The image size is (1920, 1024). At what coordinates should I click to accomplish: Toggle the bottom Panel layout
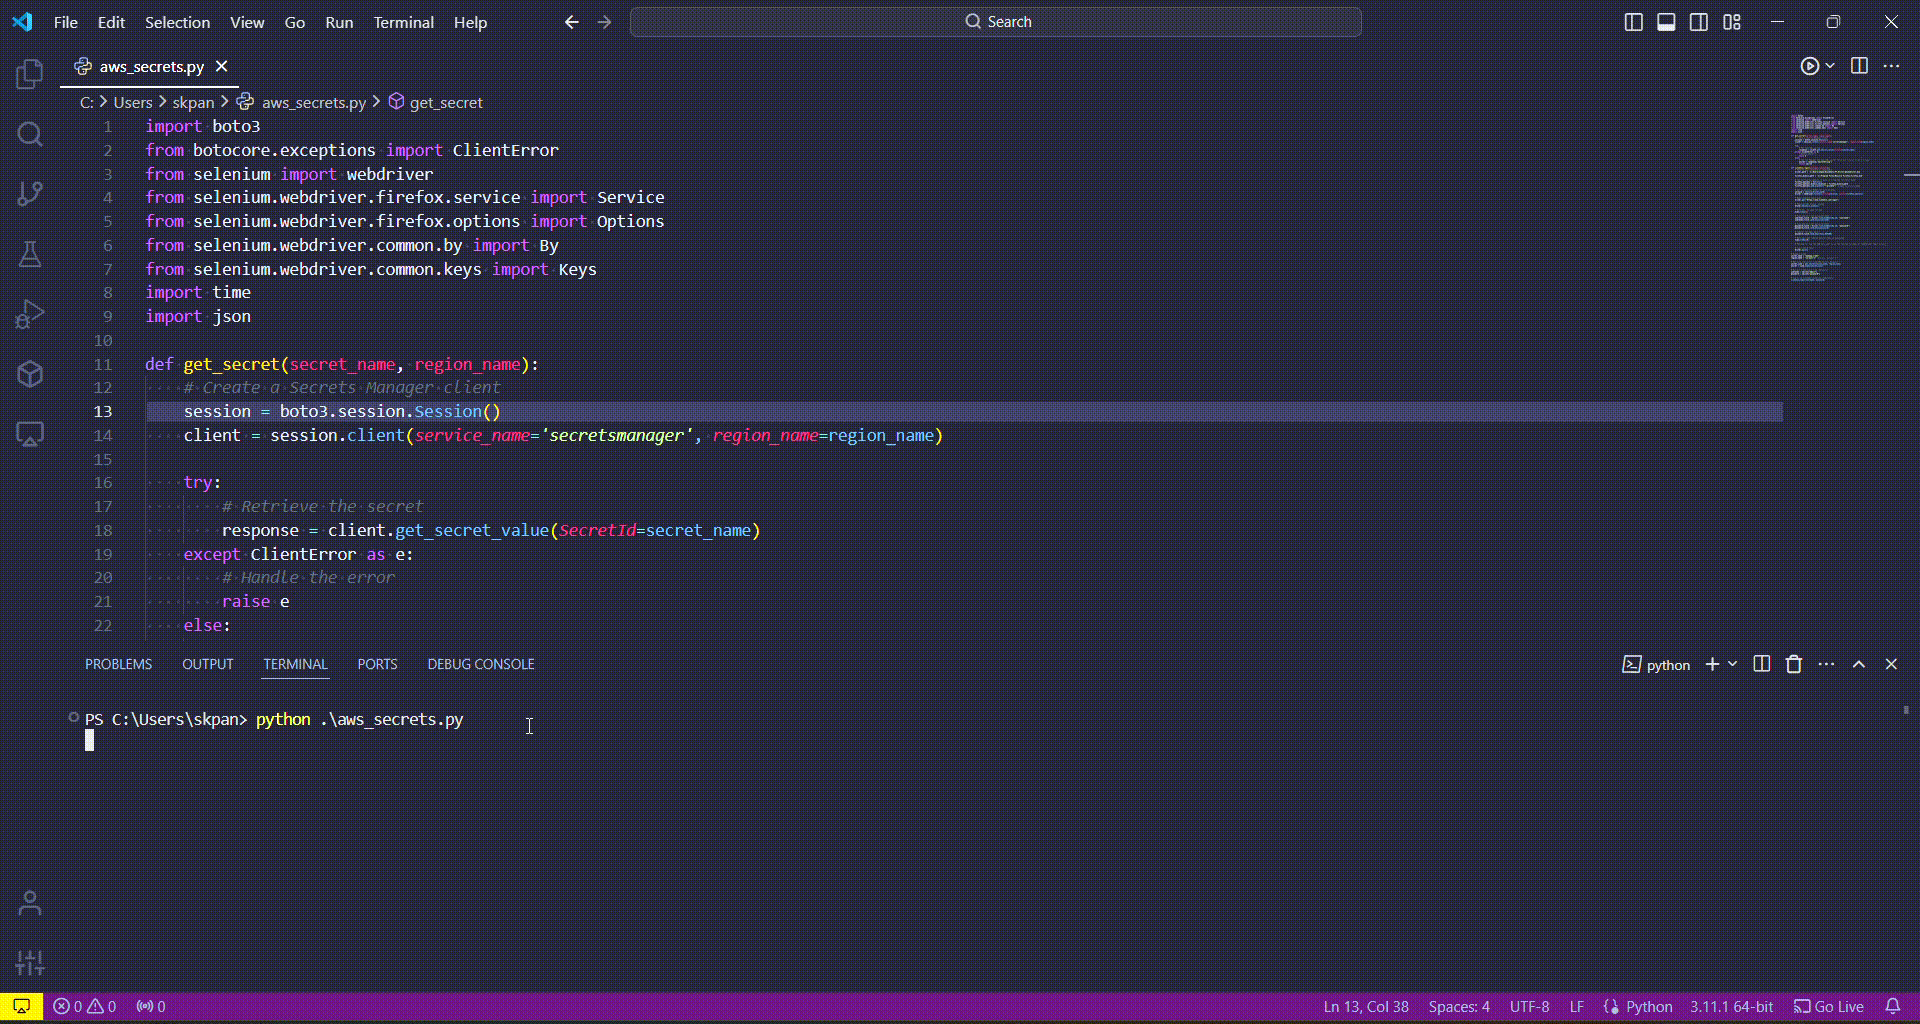pos(1666,22)
